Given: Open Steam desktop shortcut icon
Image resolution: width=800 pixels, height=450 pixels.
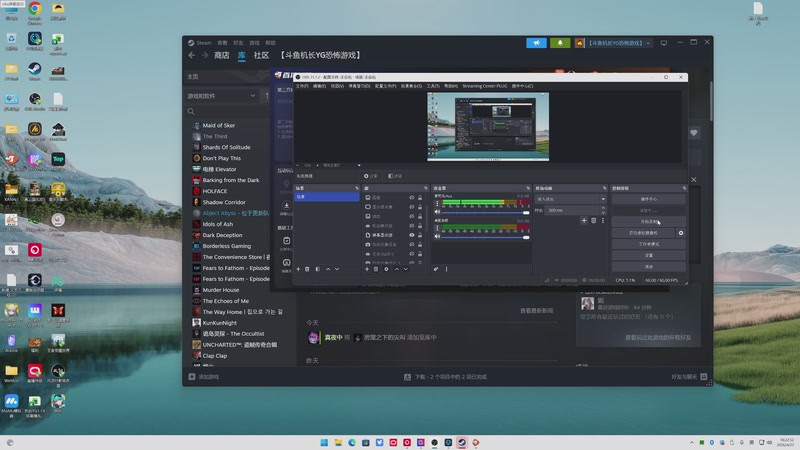Looking at the screenshot, I should pyautogui.click(x=35, y=71).
